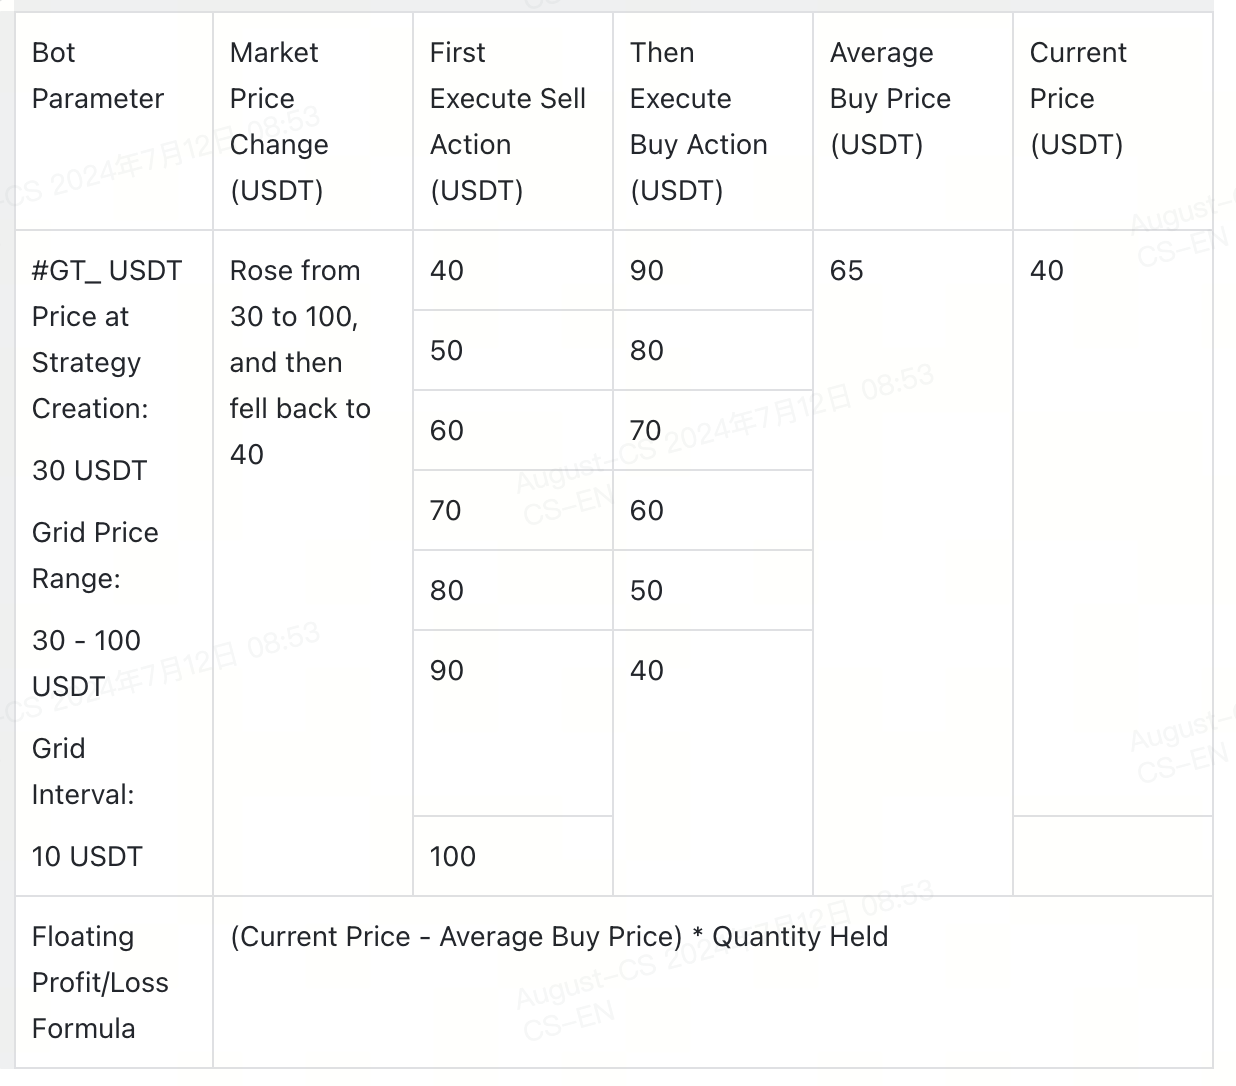The width and height of the screenshot is (1236, 1086).
Task: Click the "Floating Profit/Loss Formula" cell
Action: coord(100,982)
